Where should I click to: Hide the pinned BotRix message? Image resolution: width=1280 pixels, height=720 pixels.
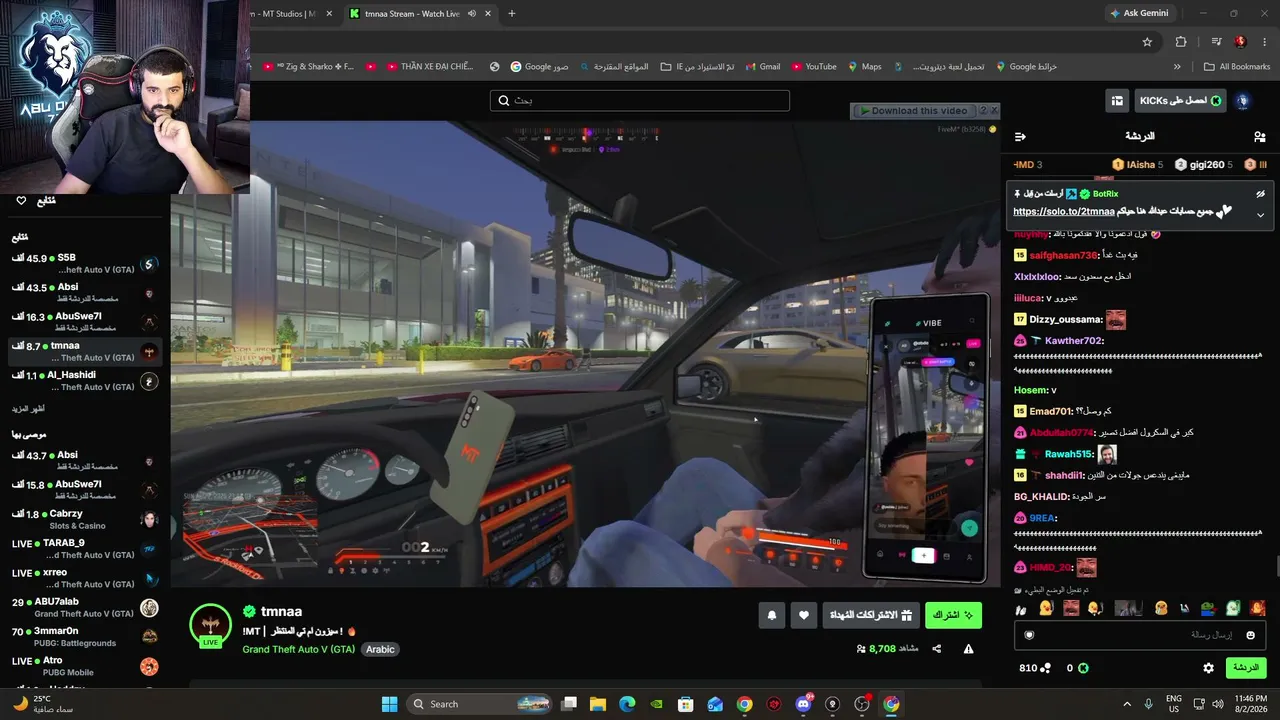(x=1260, y=194)
